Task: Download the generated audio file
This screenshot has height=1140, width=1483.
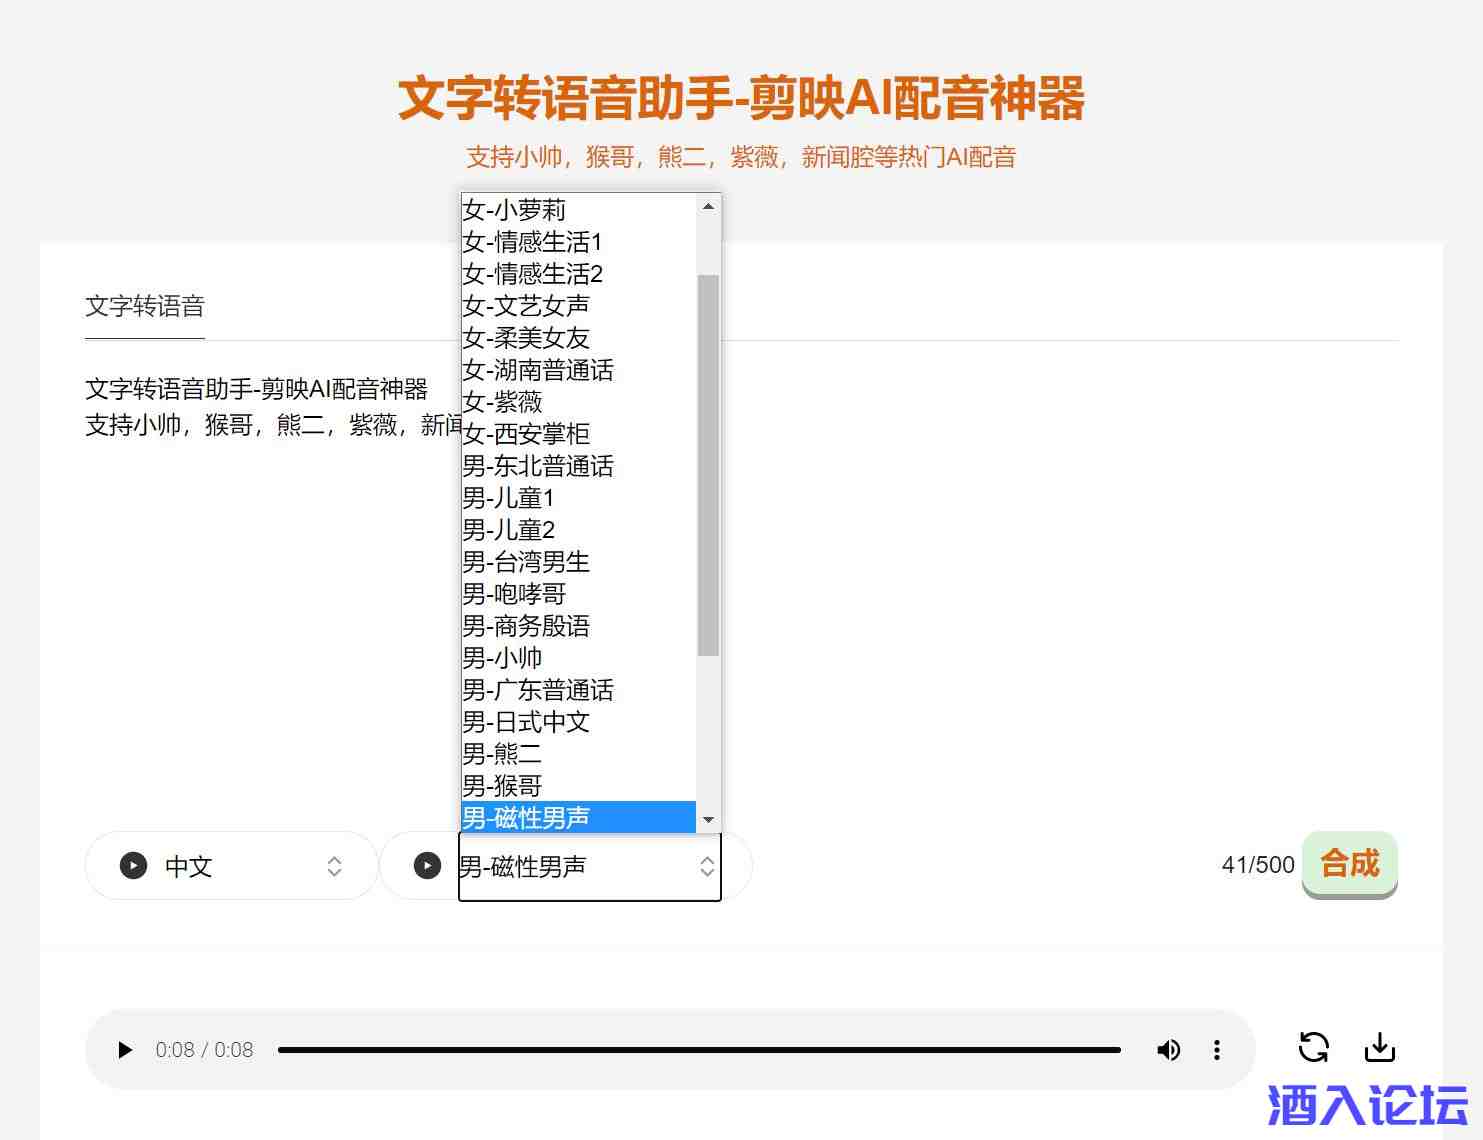Action: coord(1379,1047)
